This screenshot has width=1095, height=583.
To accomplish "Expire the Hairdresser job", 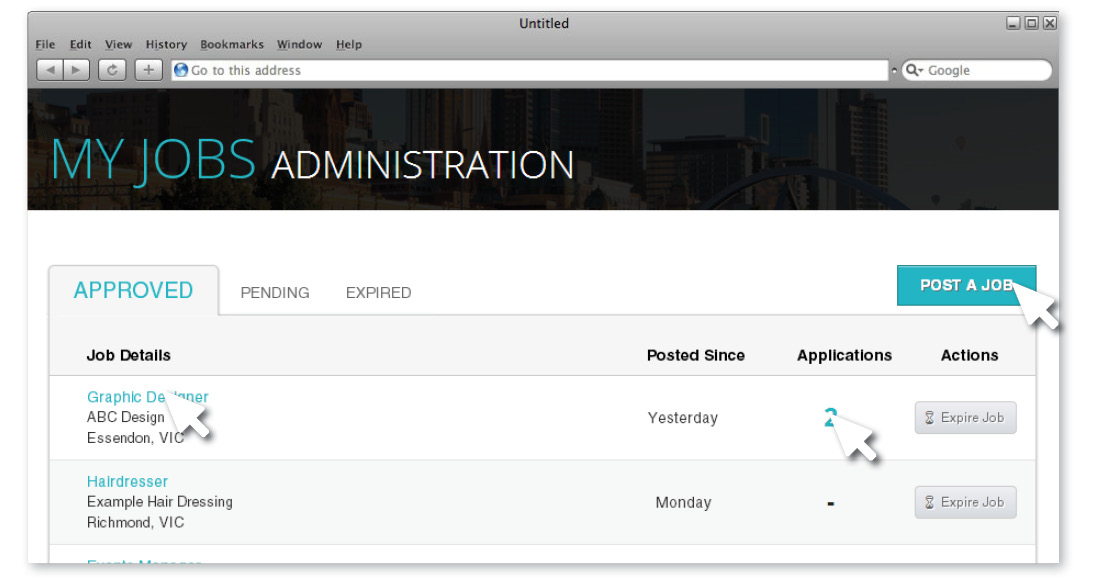I will point(965,502).
